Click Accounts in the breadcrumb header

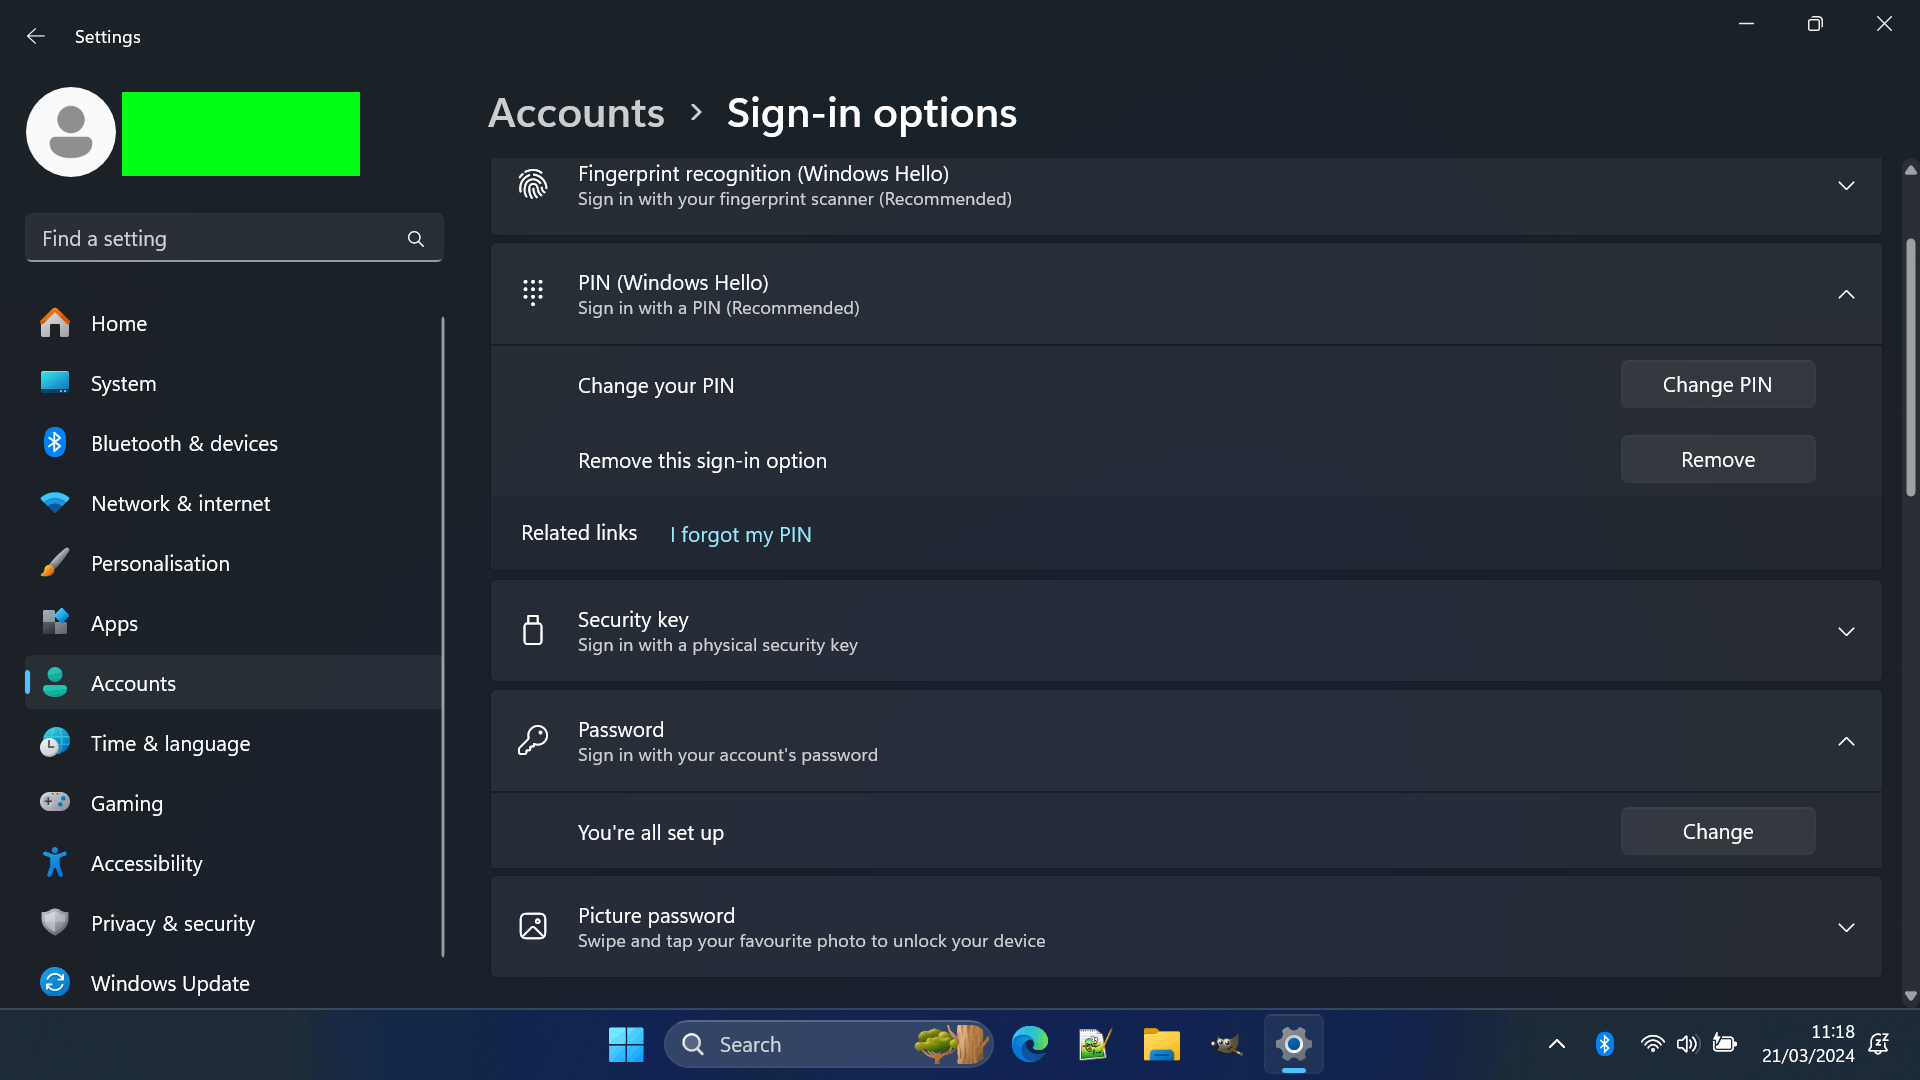(576, 113)
